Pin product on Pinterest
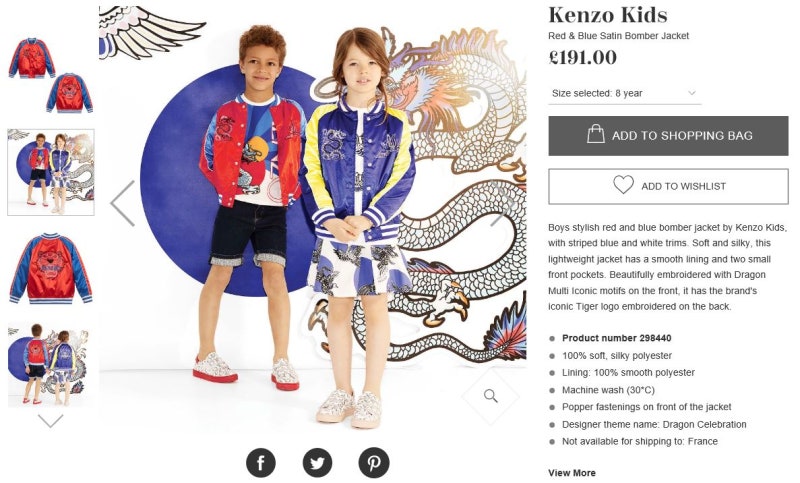 click(374, 462)
